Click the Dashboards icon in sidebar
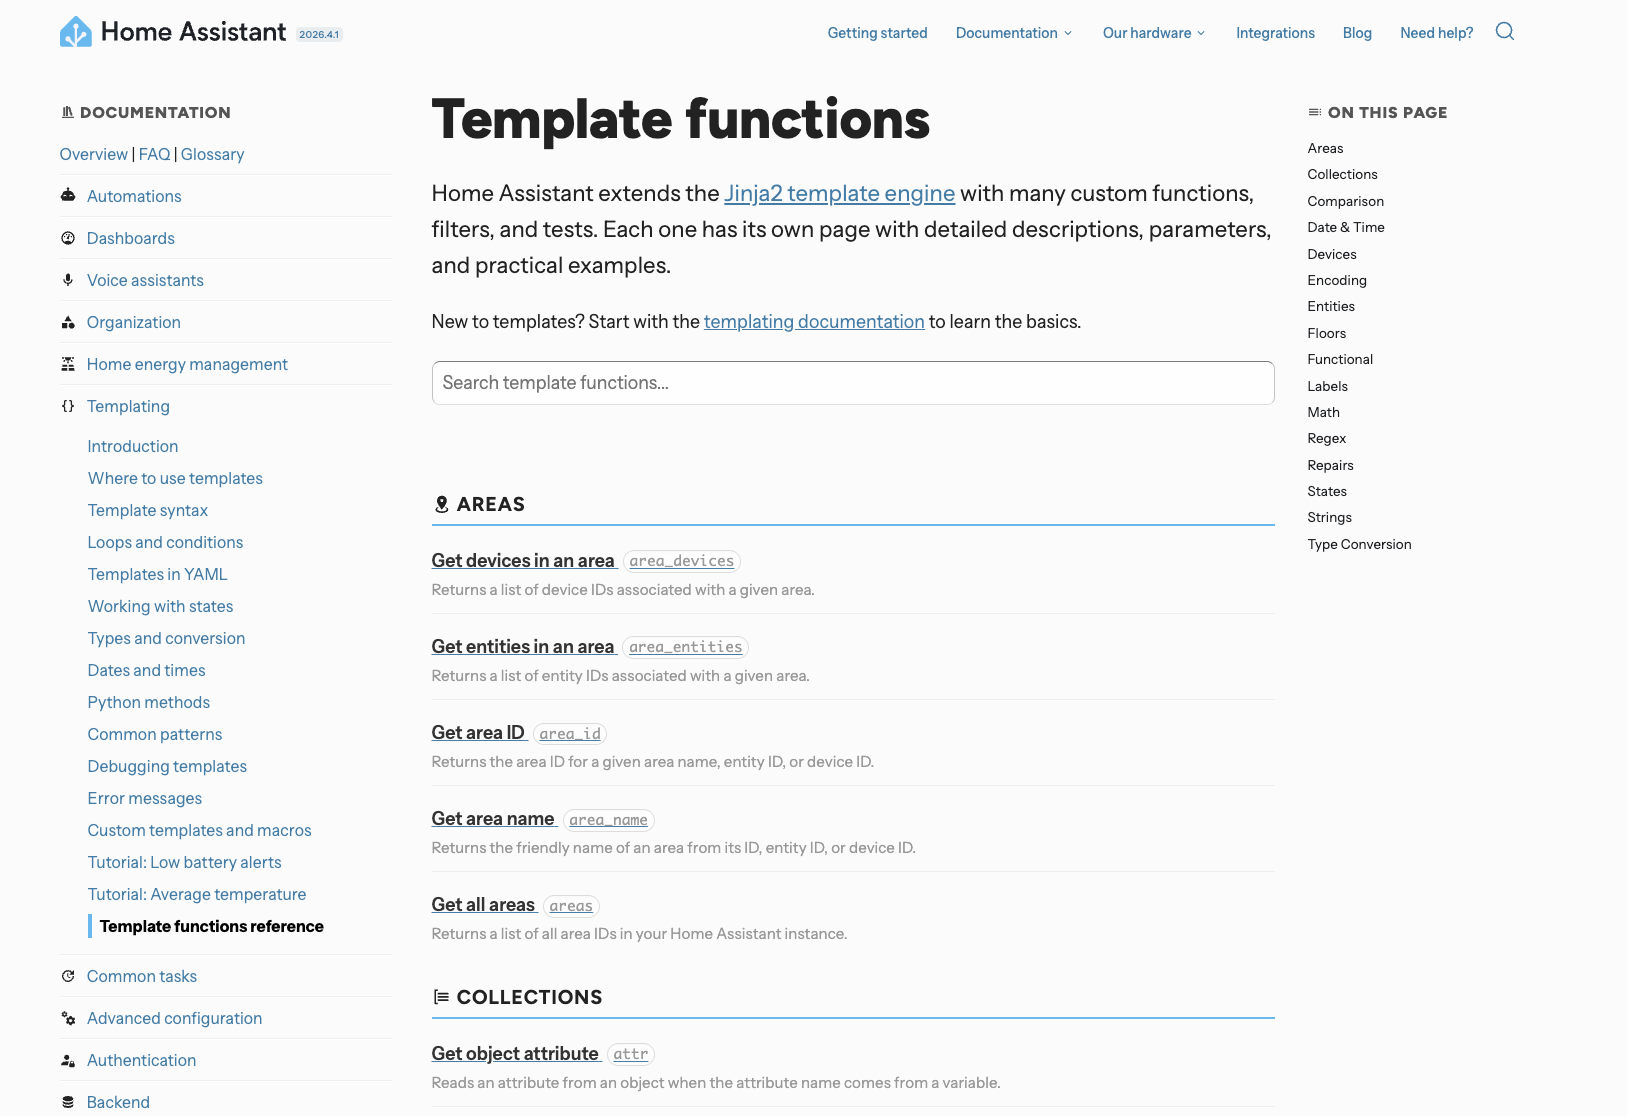Viewport: 1627px width, 1116px height. [68, 238]
